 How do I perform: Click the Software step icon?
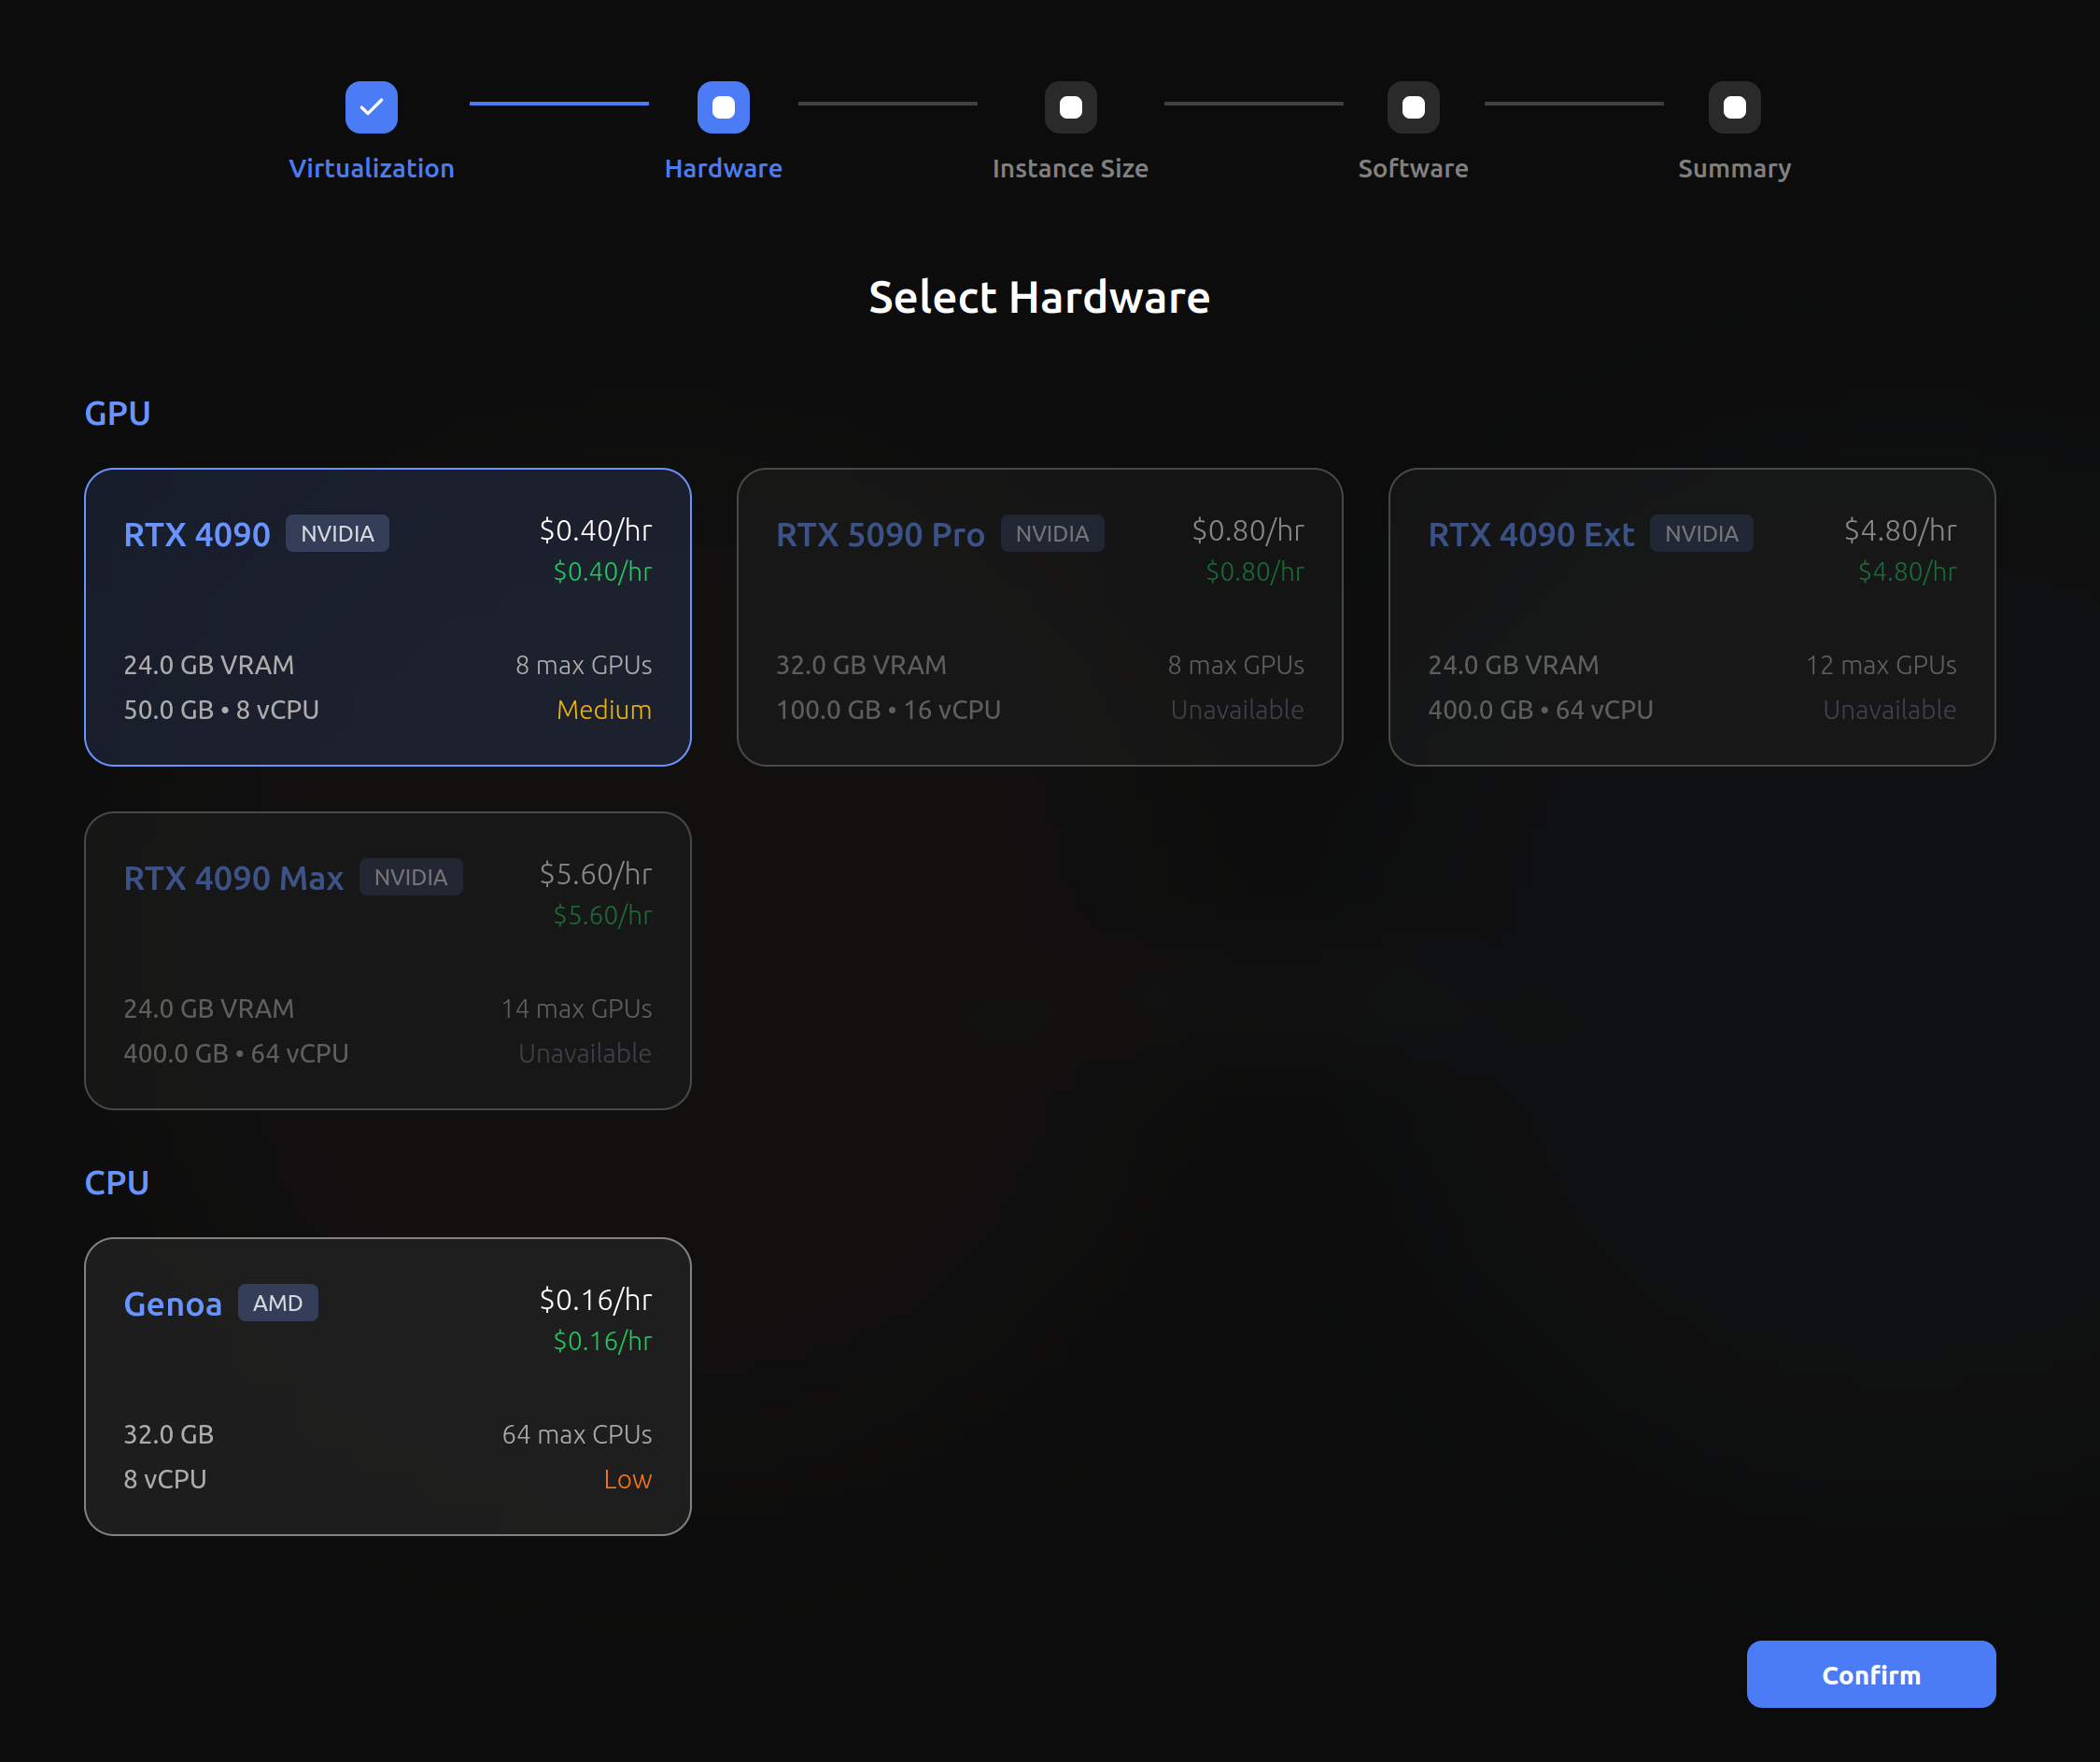point(1412,107)
